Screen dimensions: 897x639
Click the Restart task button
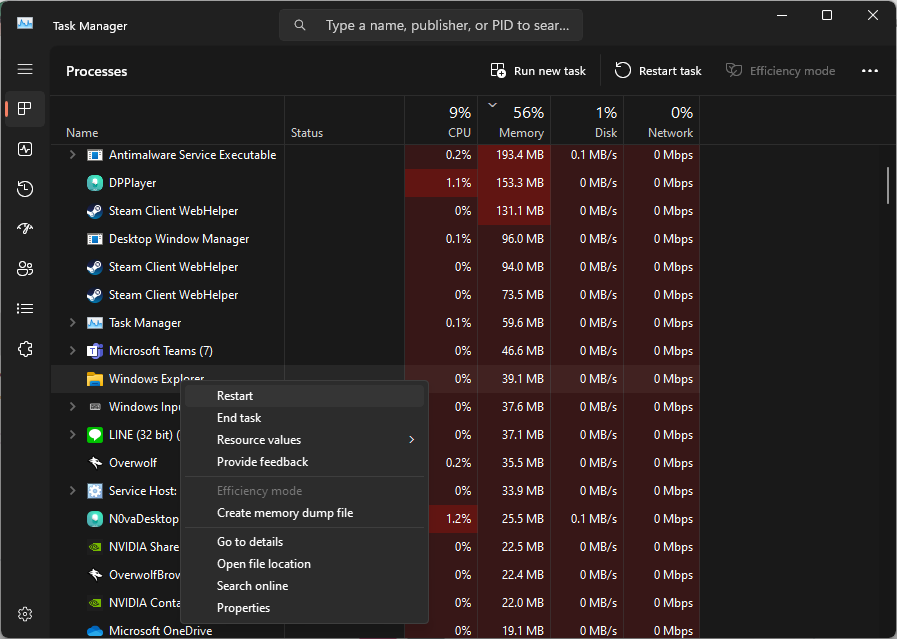point(658,71)
